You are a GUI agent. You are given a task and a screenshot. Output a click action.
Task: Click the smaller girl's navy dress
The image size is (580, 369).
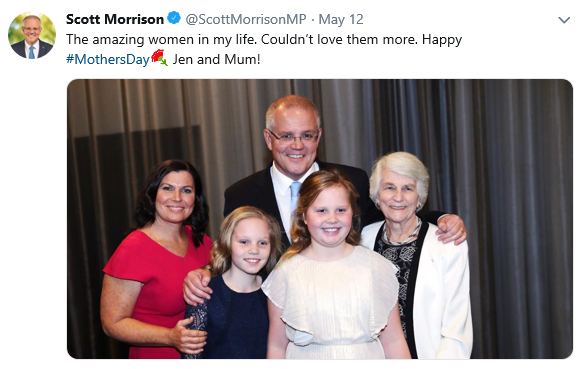pos(229,318)
